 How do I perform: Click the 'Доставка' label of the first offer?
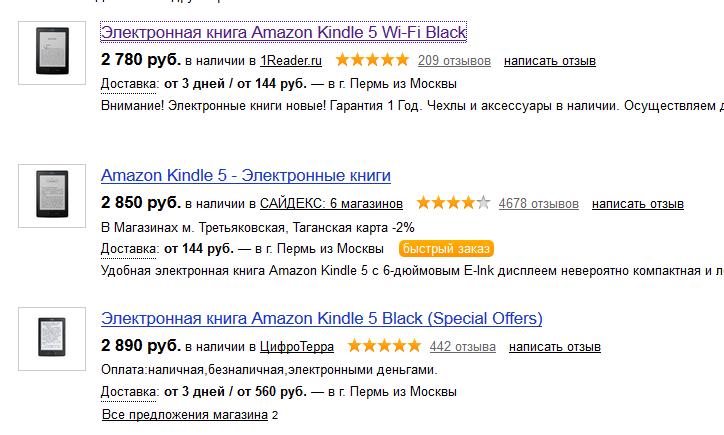tap(129, 83)
